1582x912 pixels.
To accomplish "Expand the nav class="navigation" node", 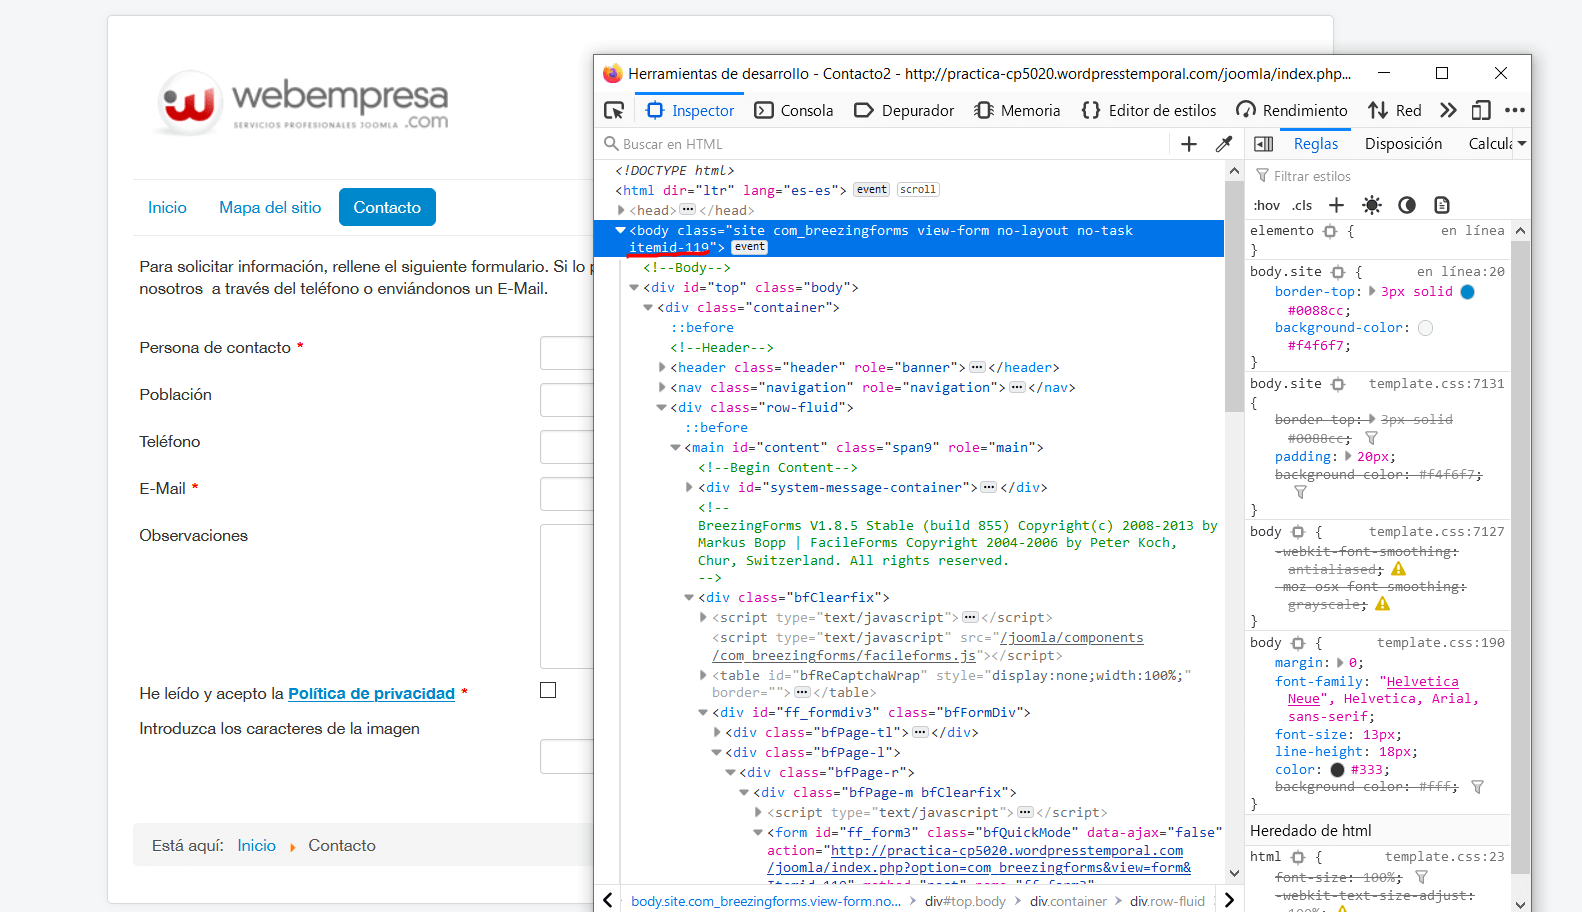I will pos(662,388).
